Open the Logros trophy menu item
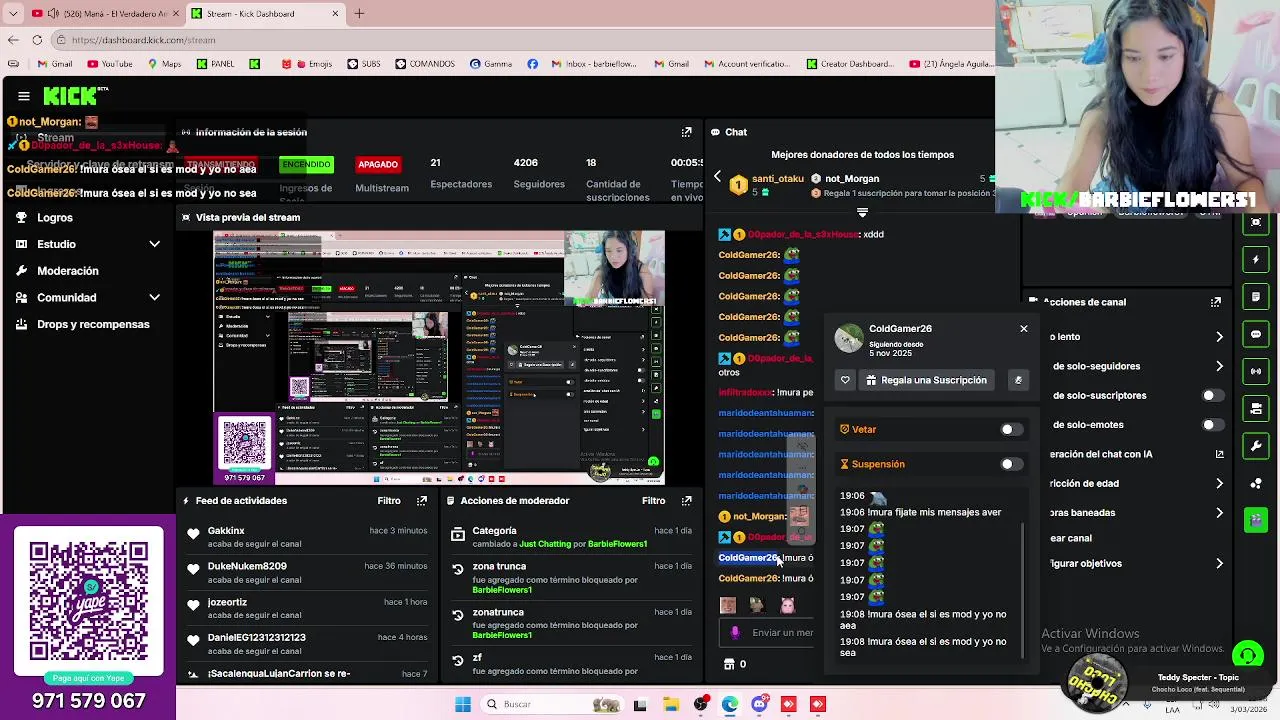Viewport: 1280px width, 720px height. 55,218
